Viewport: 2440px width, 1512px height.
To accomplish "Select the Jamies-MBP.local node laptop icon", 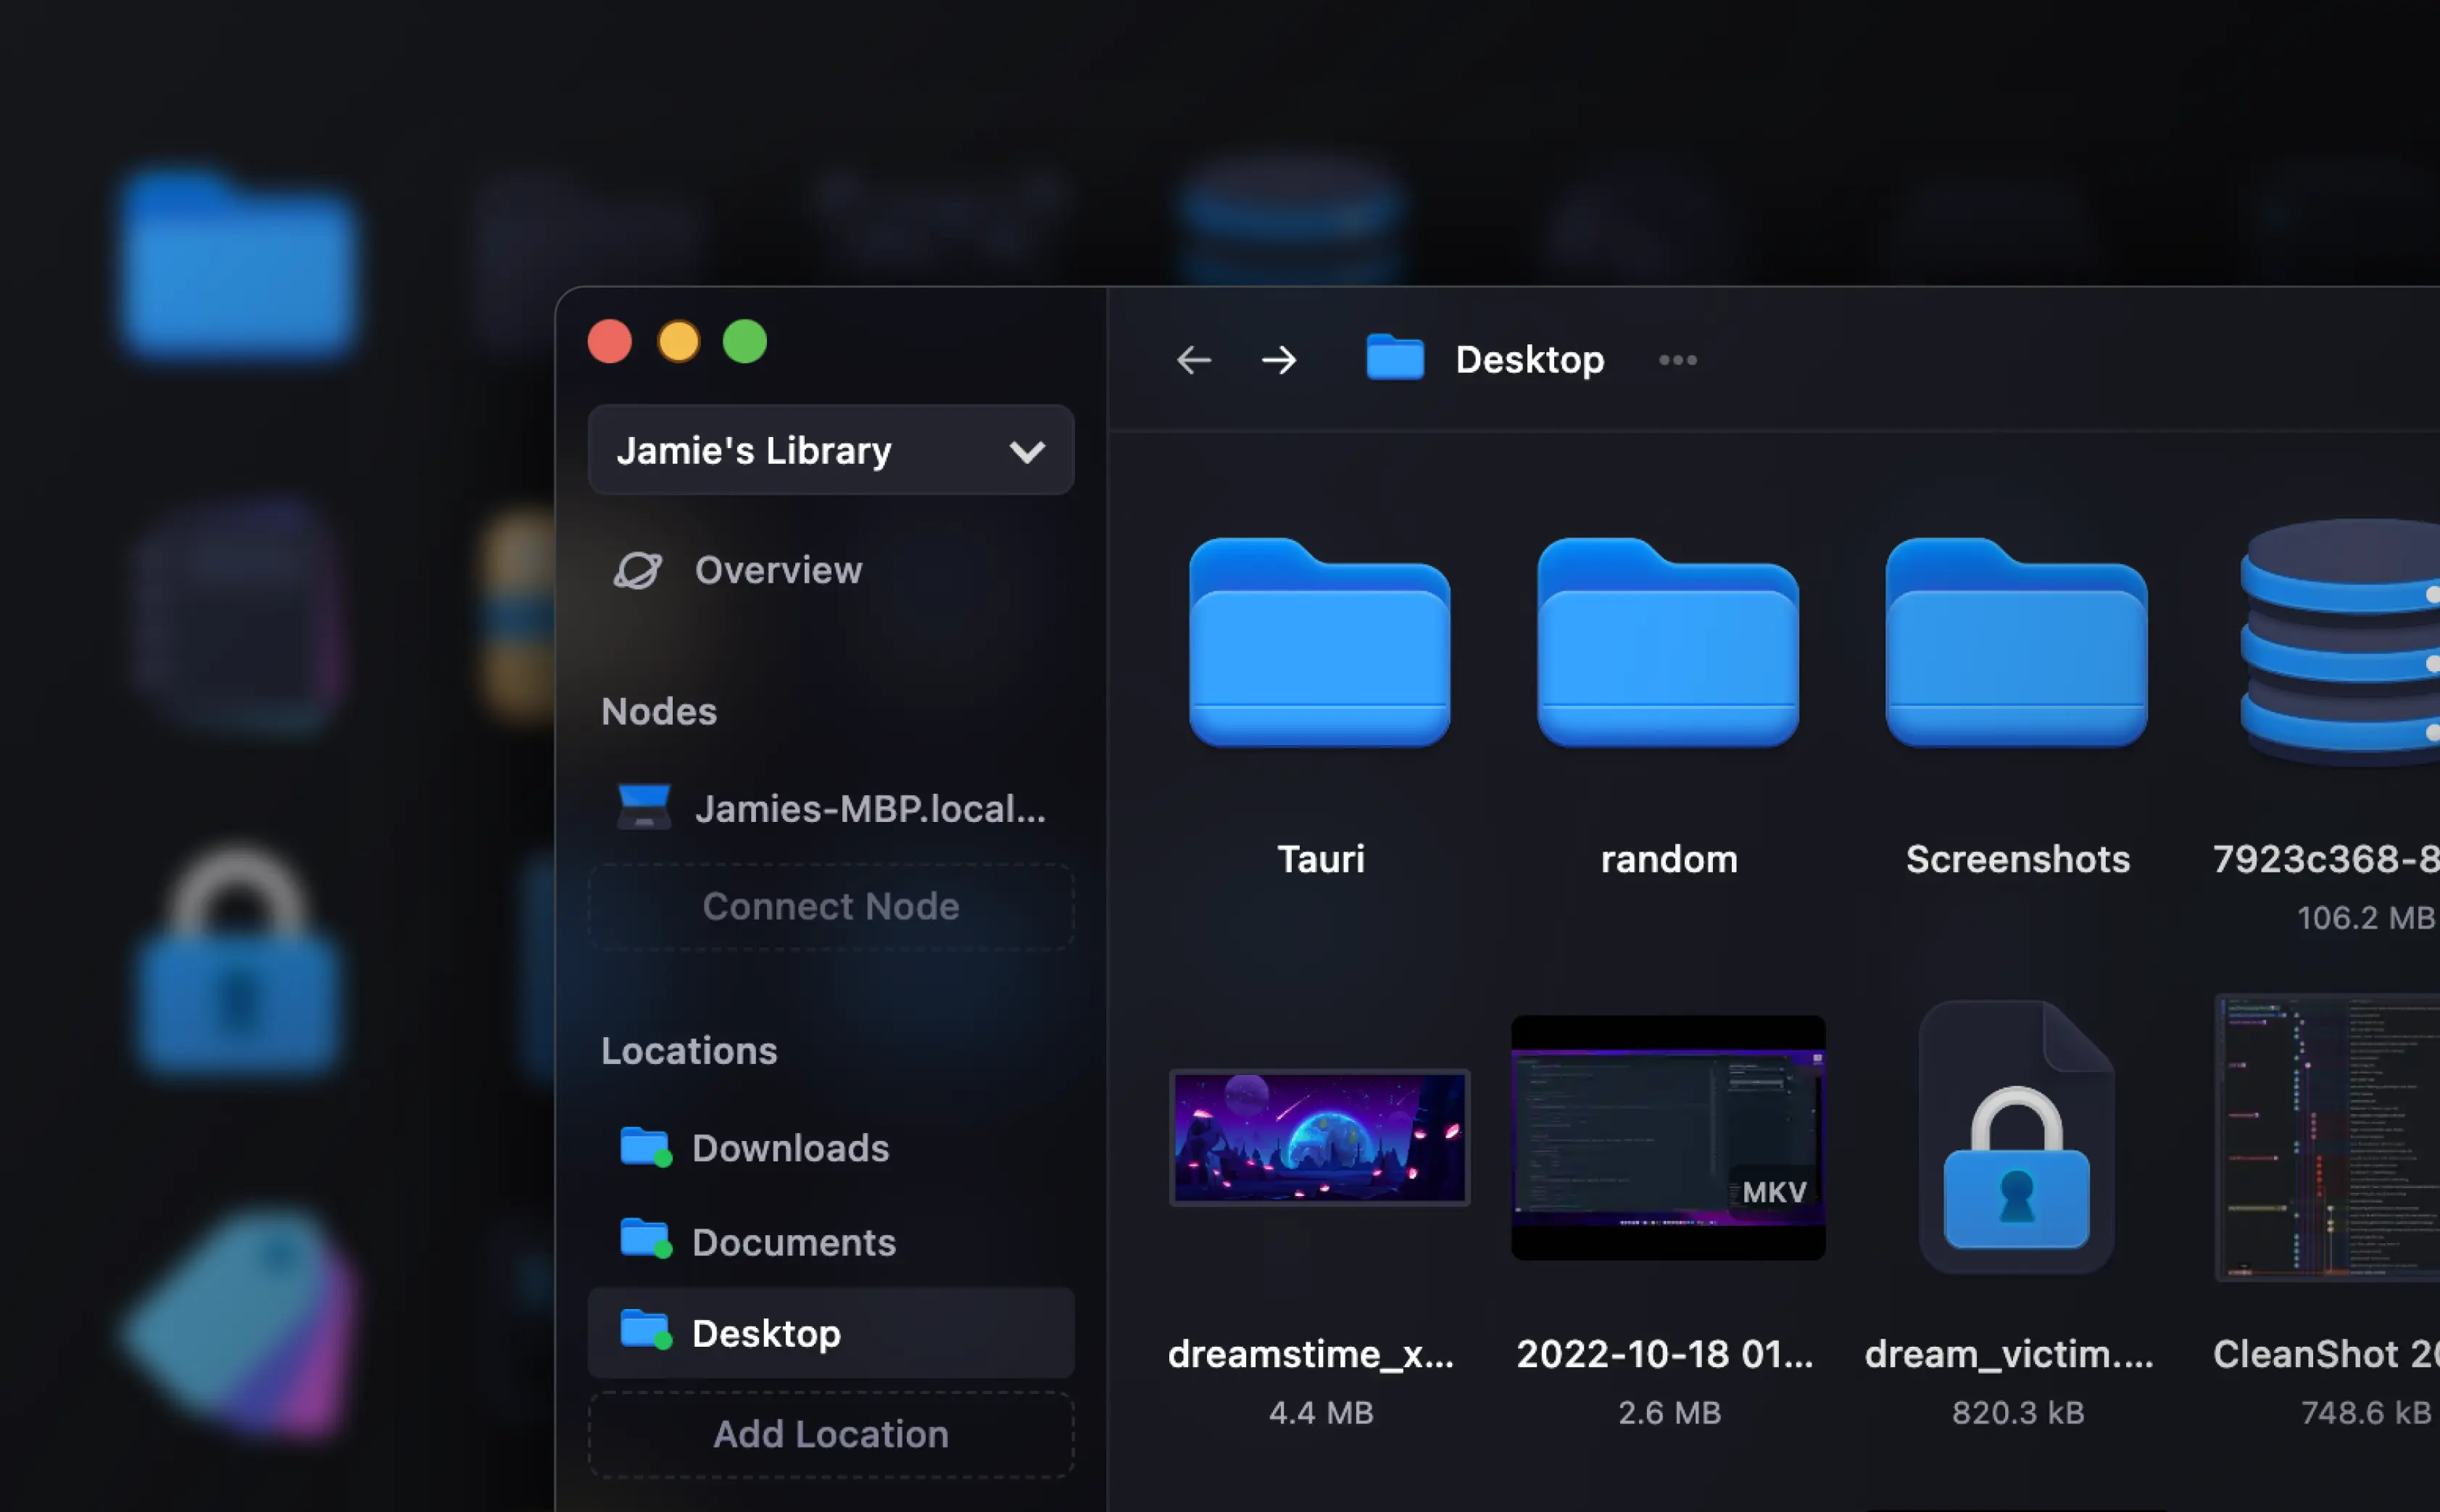I will click(x=644, y=806).
